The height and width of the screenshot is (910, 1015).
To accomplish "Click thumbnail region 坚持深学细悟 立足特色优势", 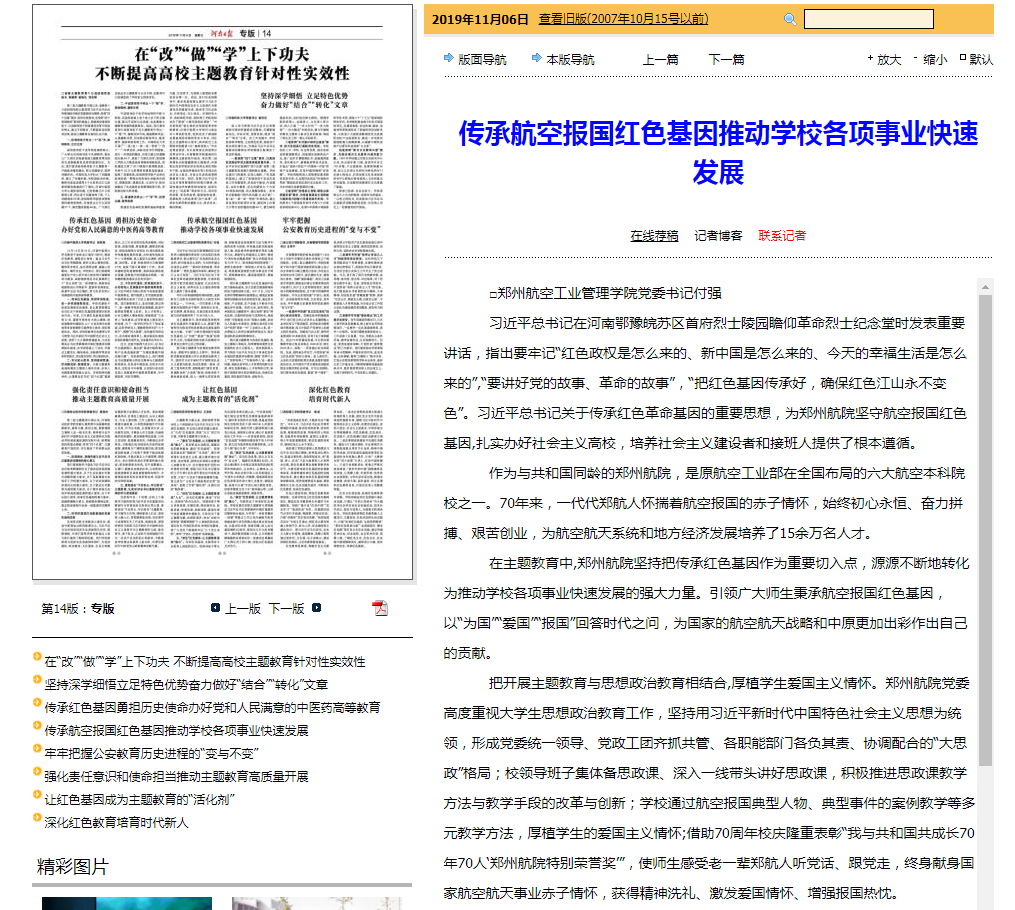I will coord(304,100).
